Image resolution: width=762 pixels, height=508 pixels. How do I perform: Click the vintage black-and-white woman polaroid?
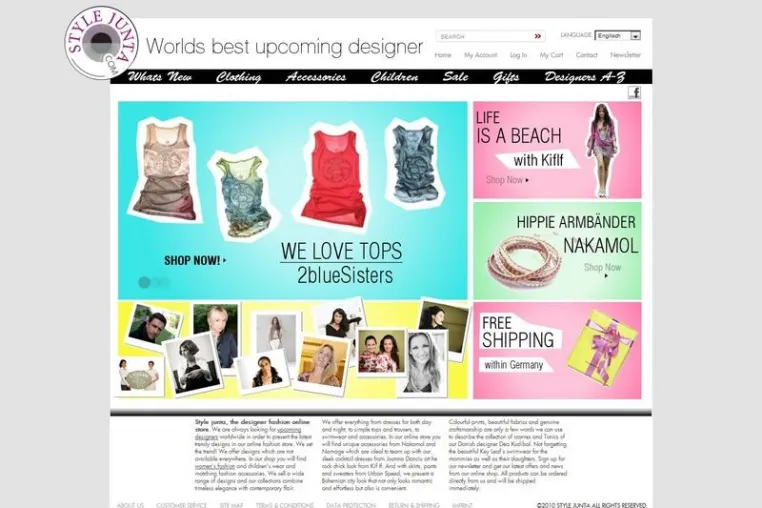coord(192,364)
